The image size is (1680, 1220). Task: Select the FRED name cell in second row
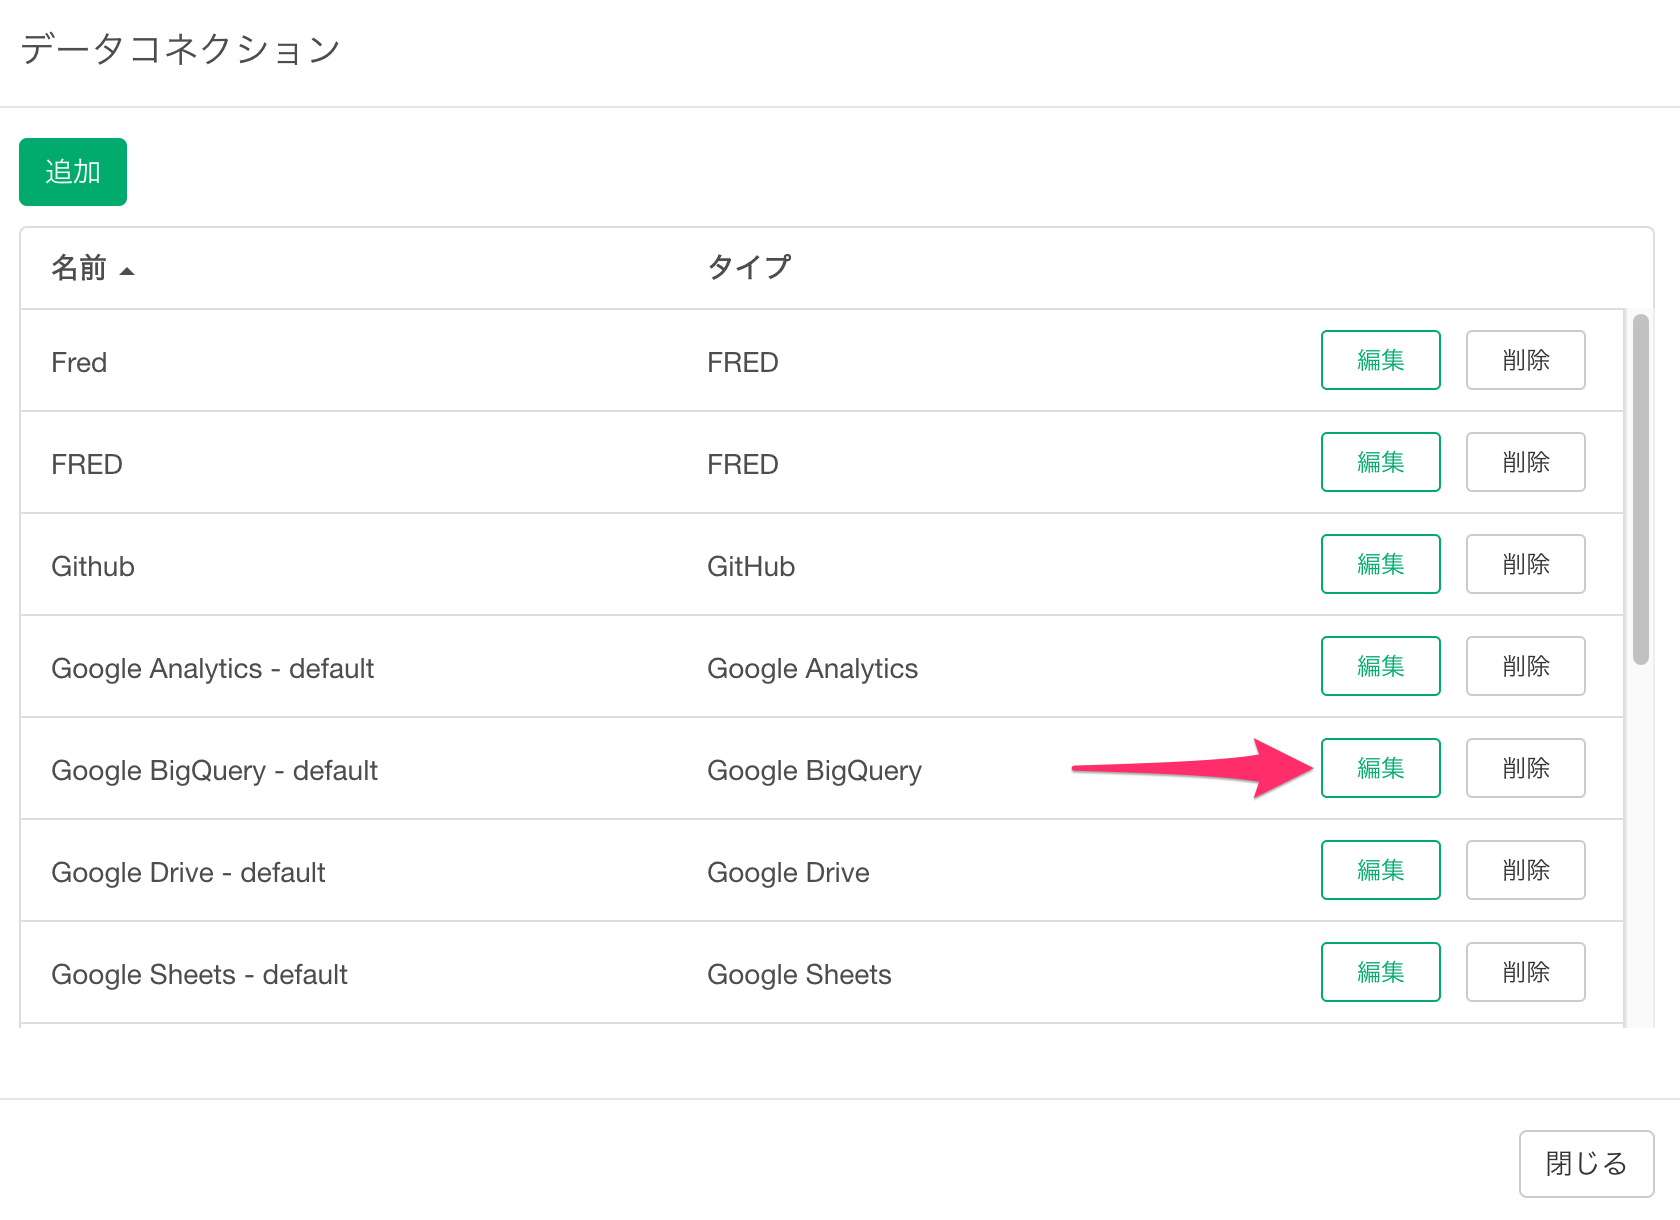click(x=87, y=464)
